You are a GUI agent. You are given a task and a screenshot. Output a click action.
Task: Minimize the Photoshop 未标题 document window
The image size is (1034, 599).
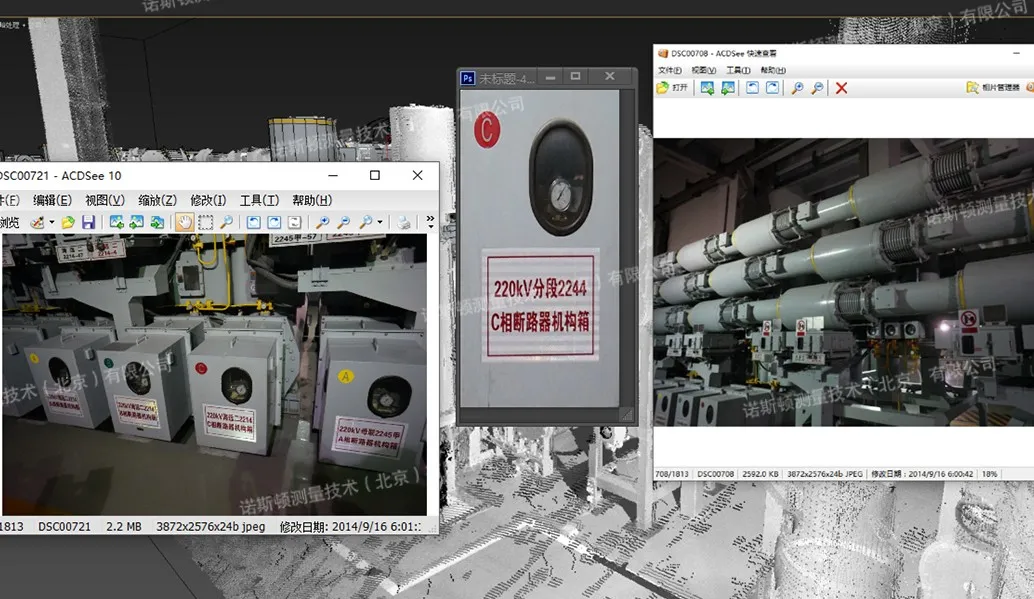(550, 77)
